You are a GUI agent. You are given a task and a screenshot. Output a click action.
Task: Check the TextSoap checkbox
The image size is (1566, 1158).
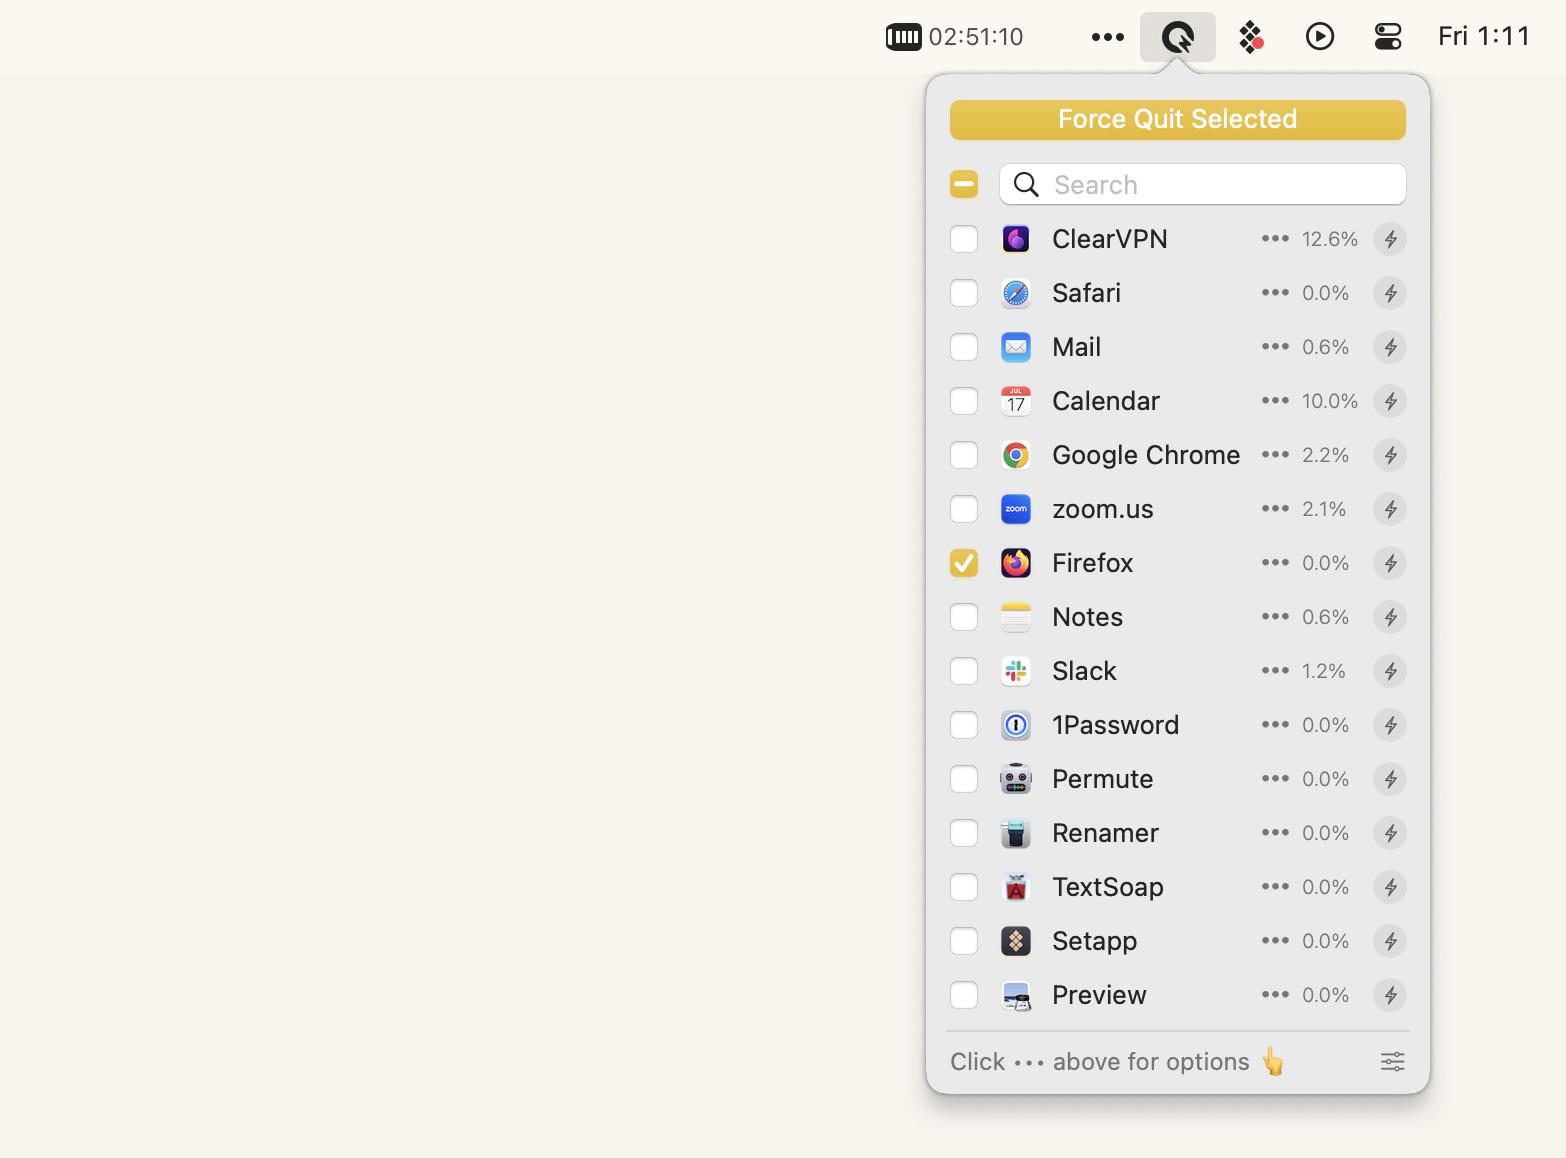pyautogui.click(x=964, y=887)
